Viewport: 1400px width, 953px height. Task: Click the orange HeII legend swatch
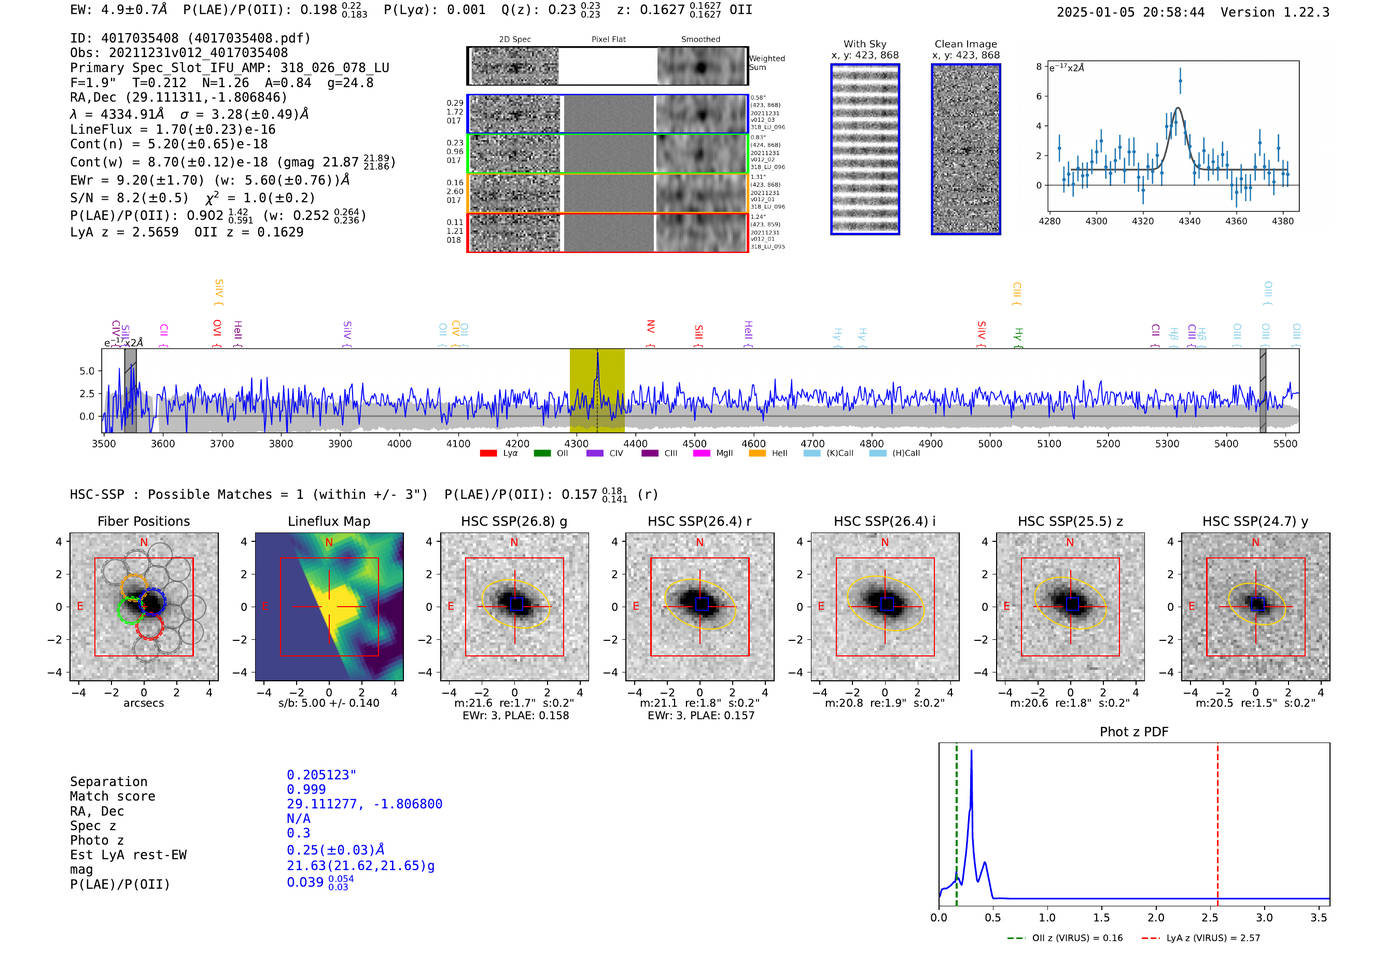[x=757, y=454]
